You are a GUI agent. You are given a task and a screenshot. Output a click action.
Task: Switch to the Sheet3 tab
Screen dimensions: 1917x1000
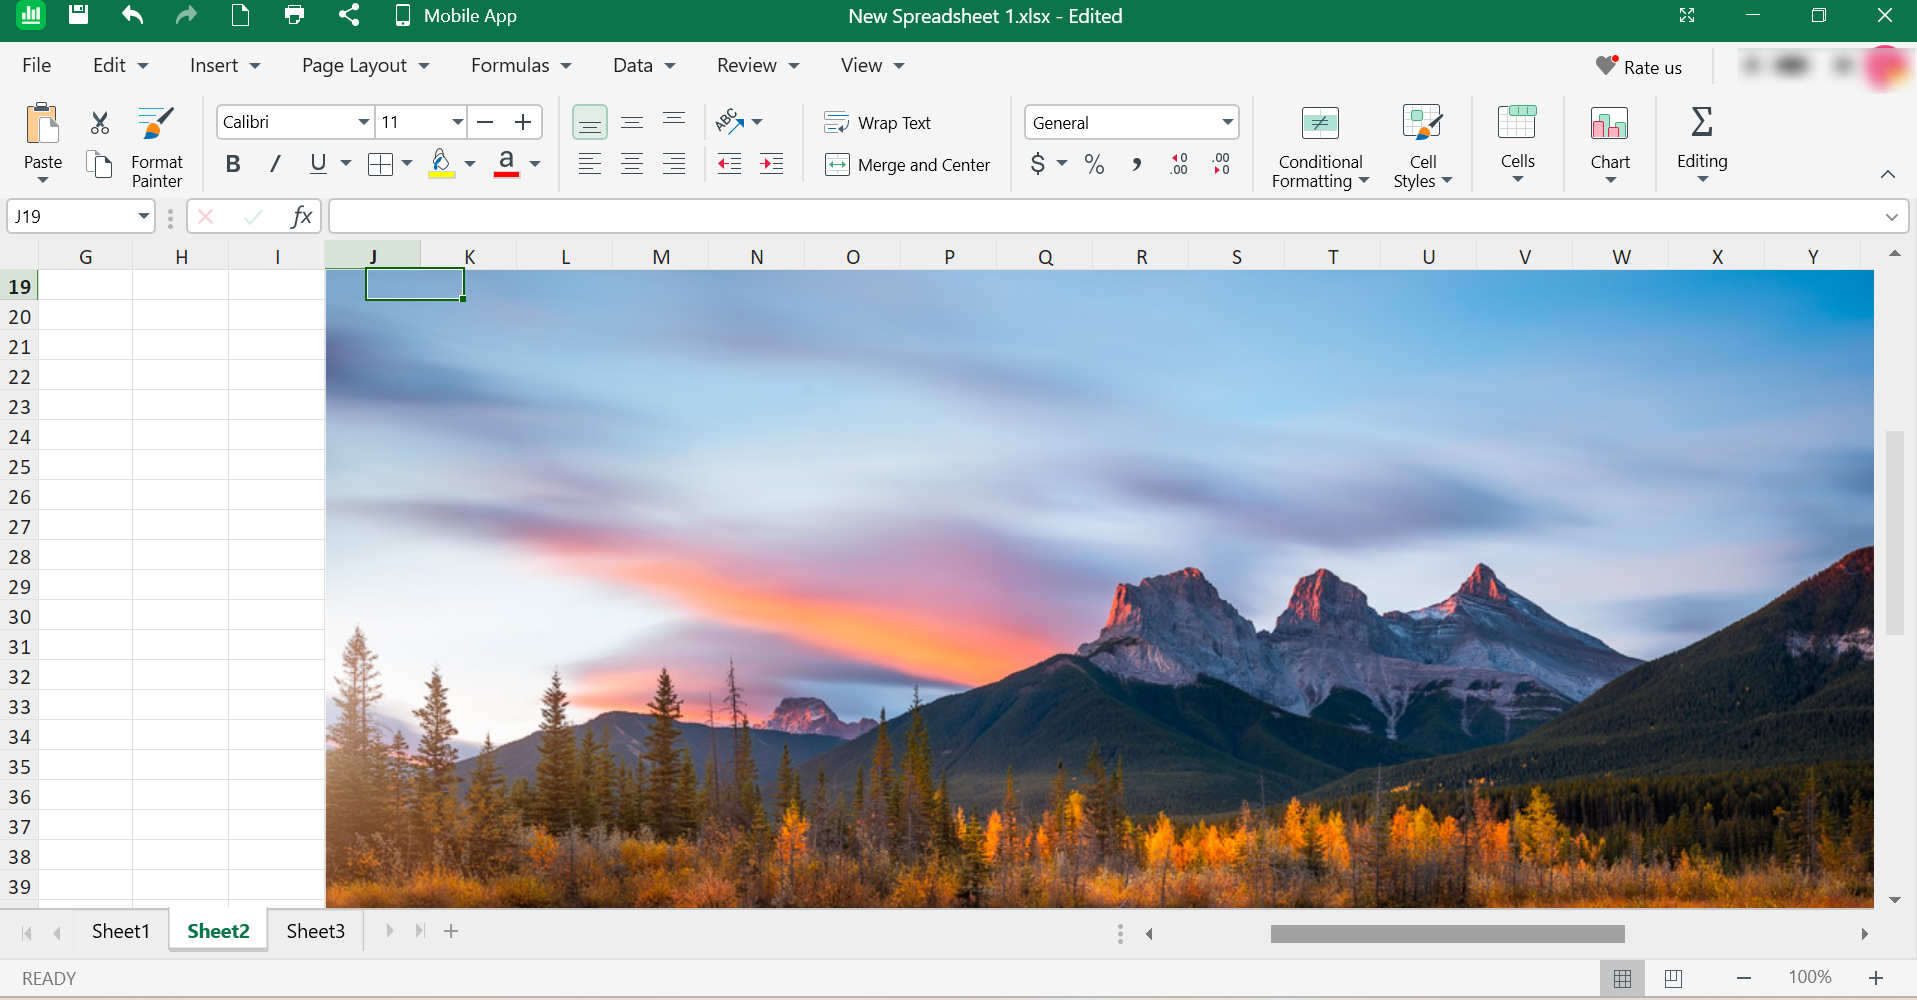(315, 931)
